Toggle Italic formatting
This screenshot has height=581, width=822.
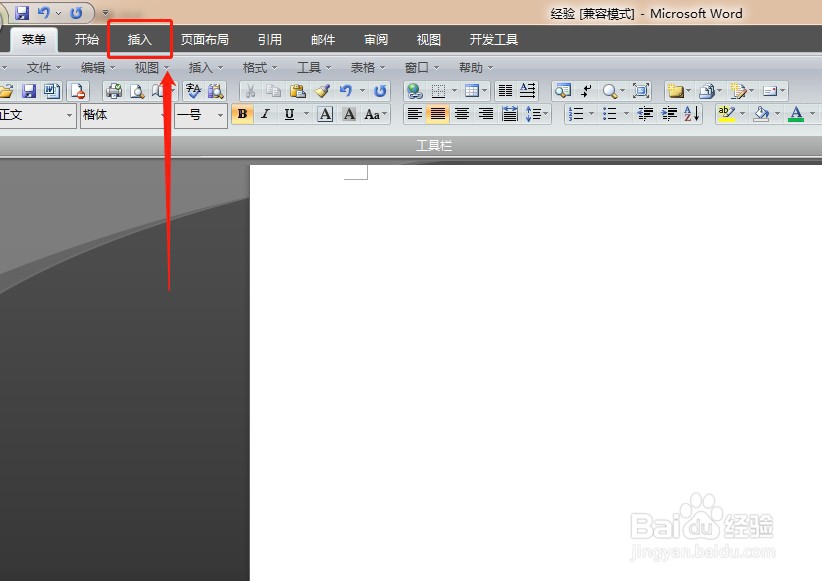coord(265,114)
